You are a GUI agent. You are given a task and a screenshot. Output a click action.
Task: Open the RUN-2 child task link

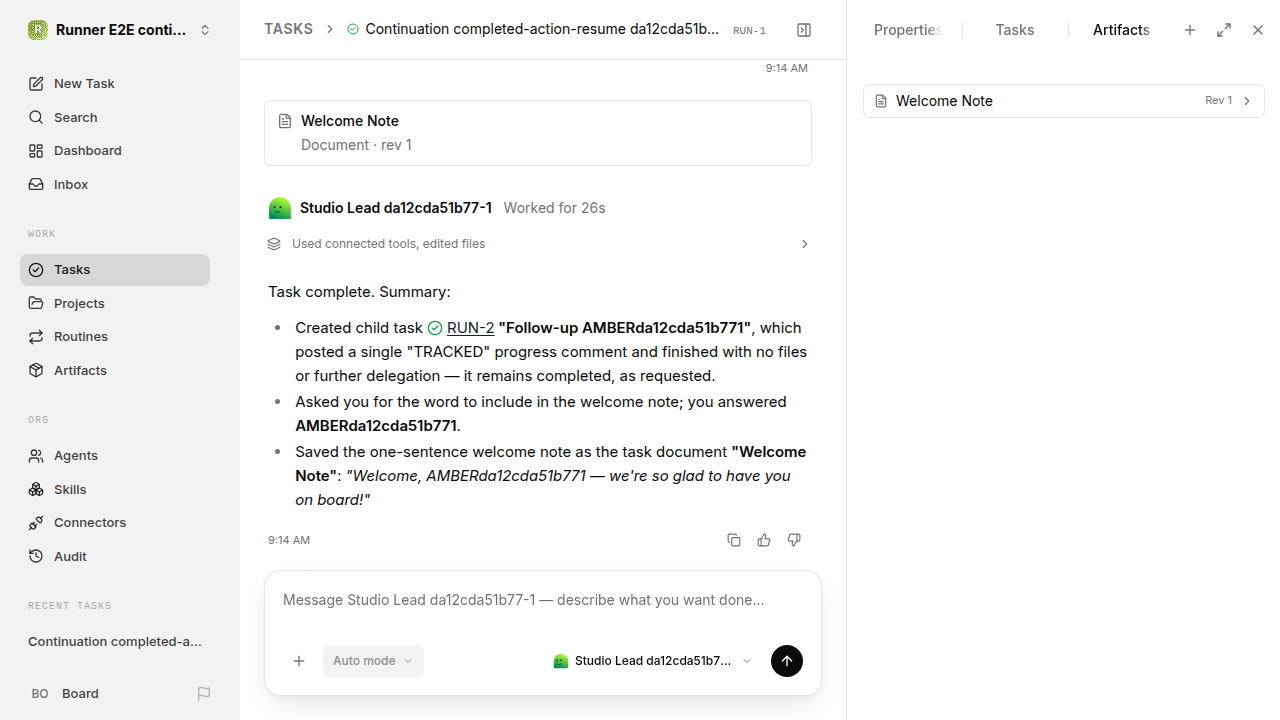coord(470,328)
